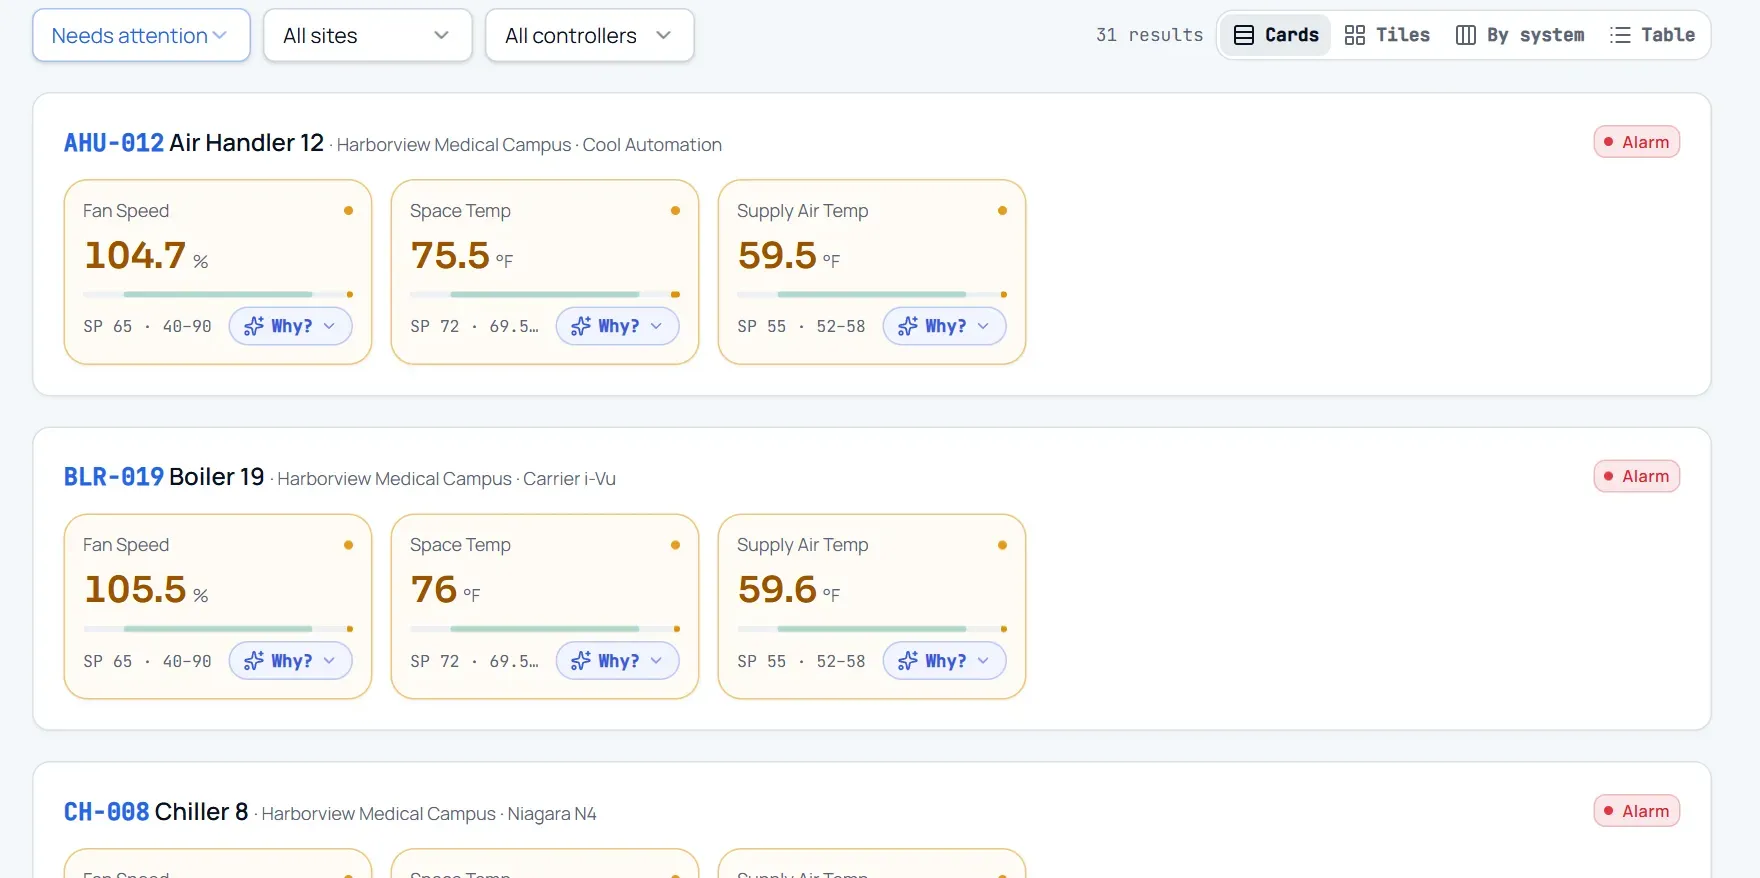Open the All controllers dropdown

pos(589,36)
